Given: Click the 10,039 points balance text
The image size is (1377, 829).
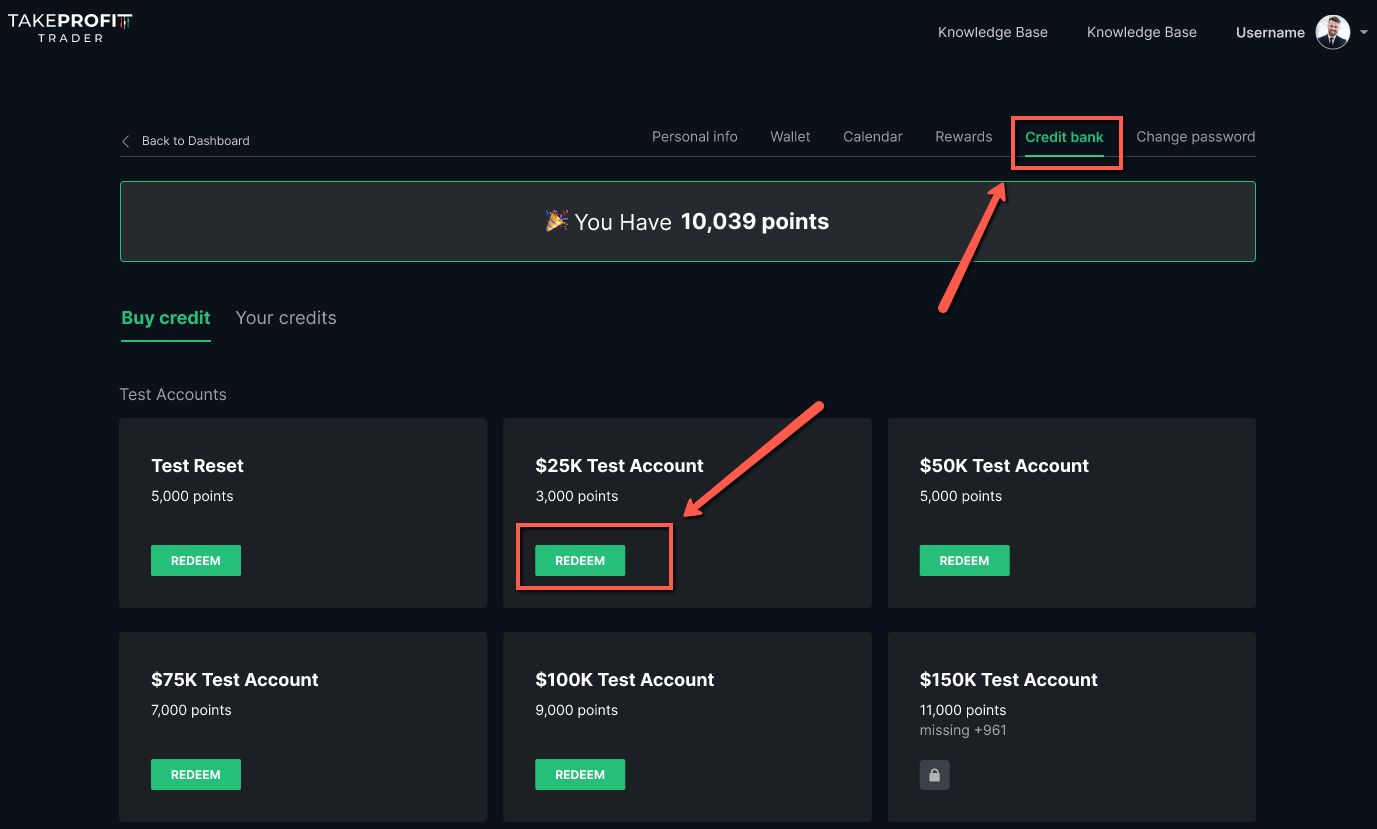Looking at the screenshot, I should pyautogui.click(x=755, y=221).
